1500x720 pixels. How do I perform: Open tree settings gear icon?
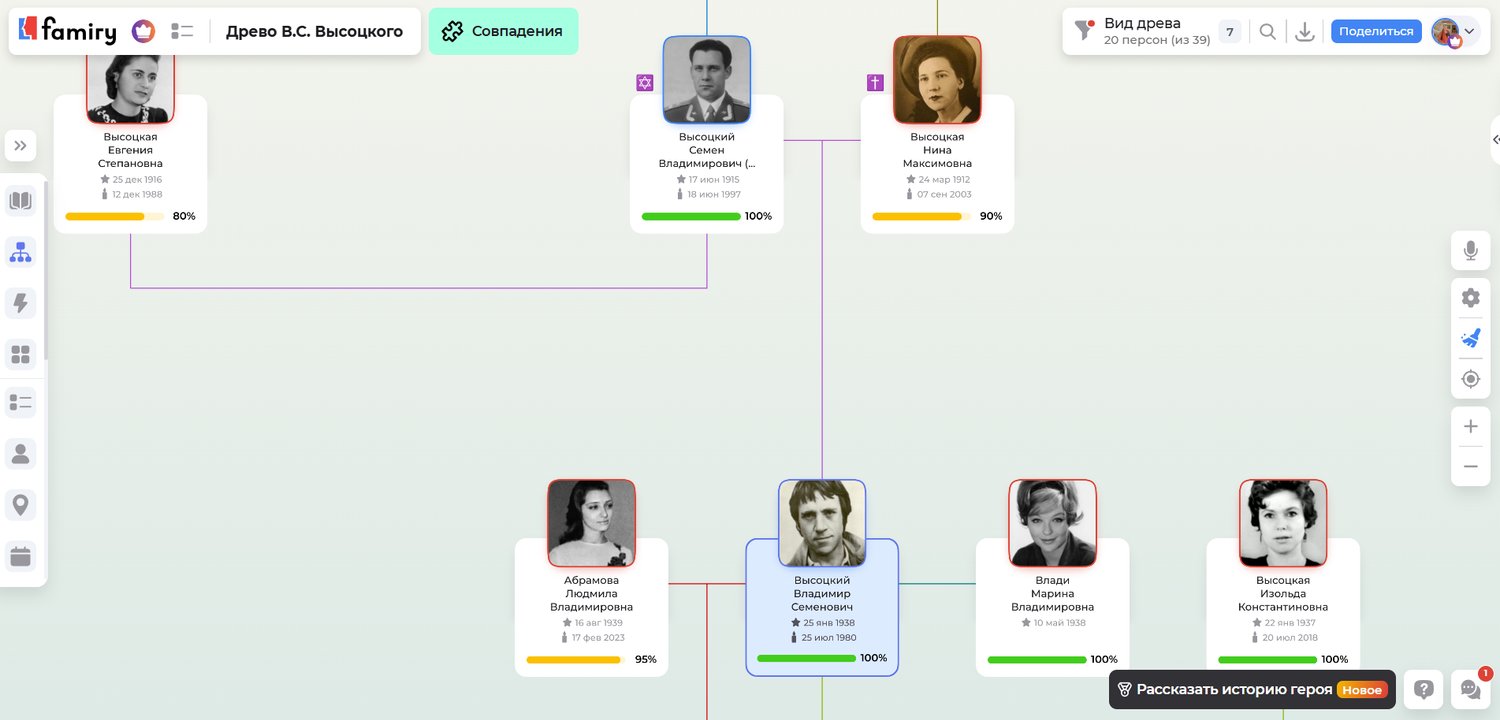1470,297
